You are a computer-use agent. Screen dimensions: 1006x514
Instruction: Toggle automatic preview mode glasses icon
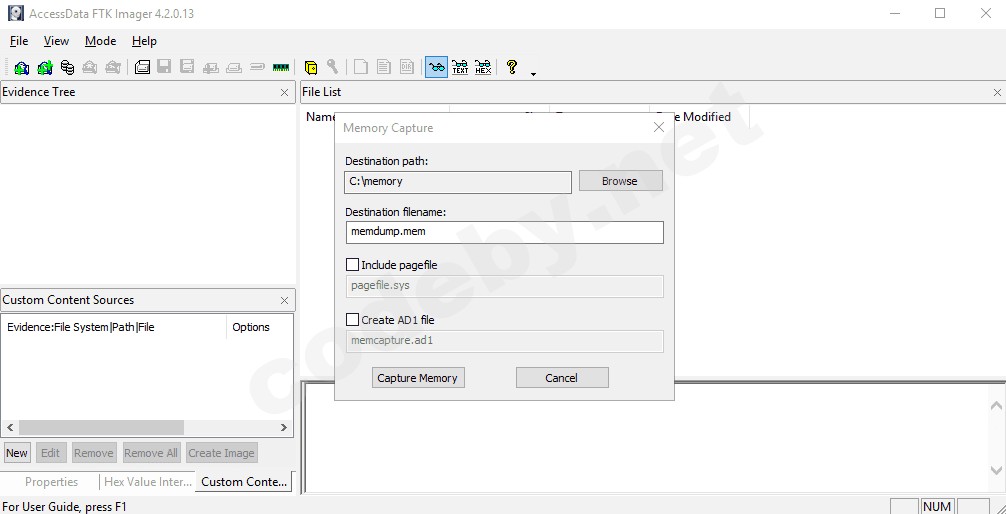[436, 67]
